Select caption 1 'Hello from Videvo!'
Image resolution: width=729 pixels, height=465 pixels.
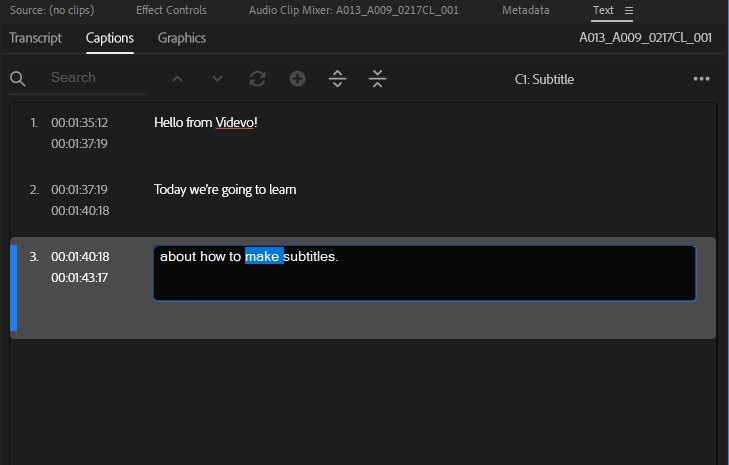363,133
